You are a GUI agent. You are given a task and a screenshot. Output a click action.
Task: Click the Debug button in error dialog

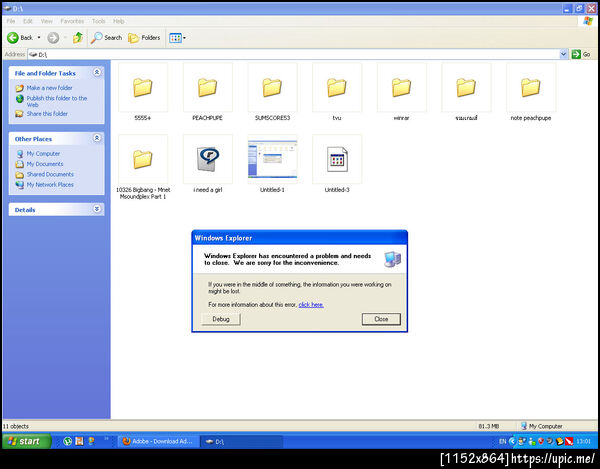coord(221,319)
